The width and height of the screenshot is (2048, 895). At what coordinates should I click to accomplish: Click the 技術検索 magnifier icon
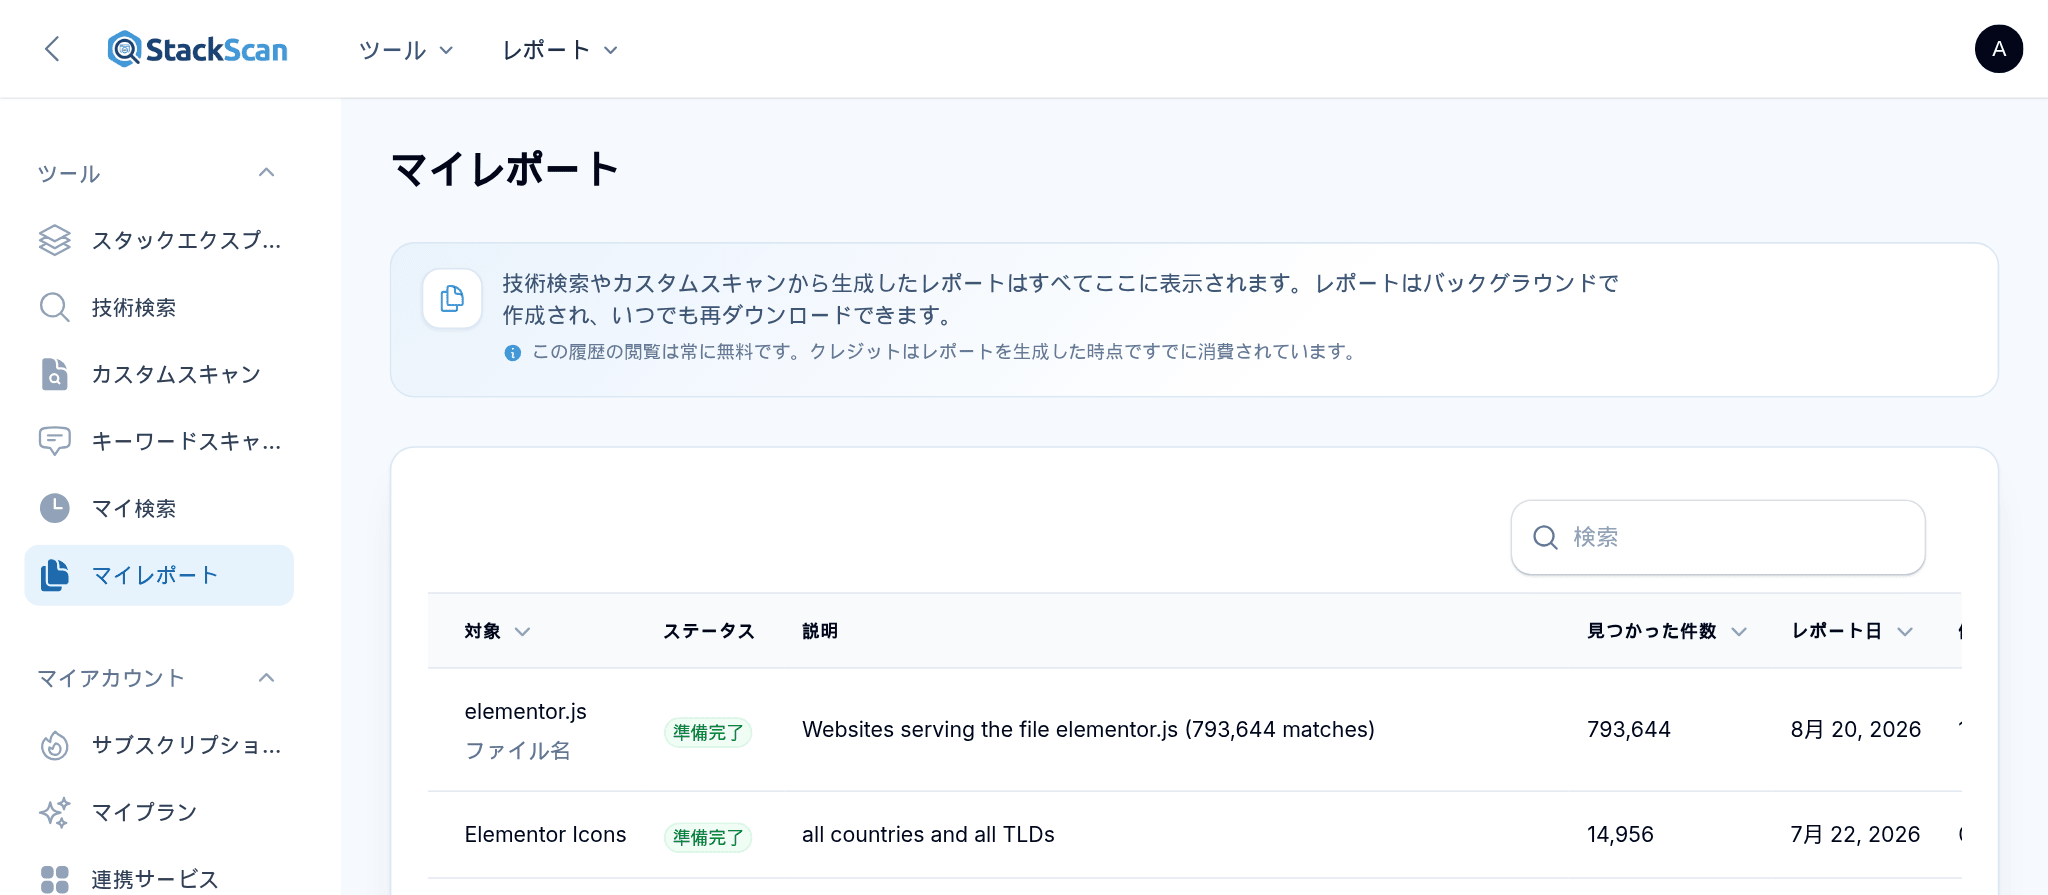pyautogui.click(x=55, y=307)
